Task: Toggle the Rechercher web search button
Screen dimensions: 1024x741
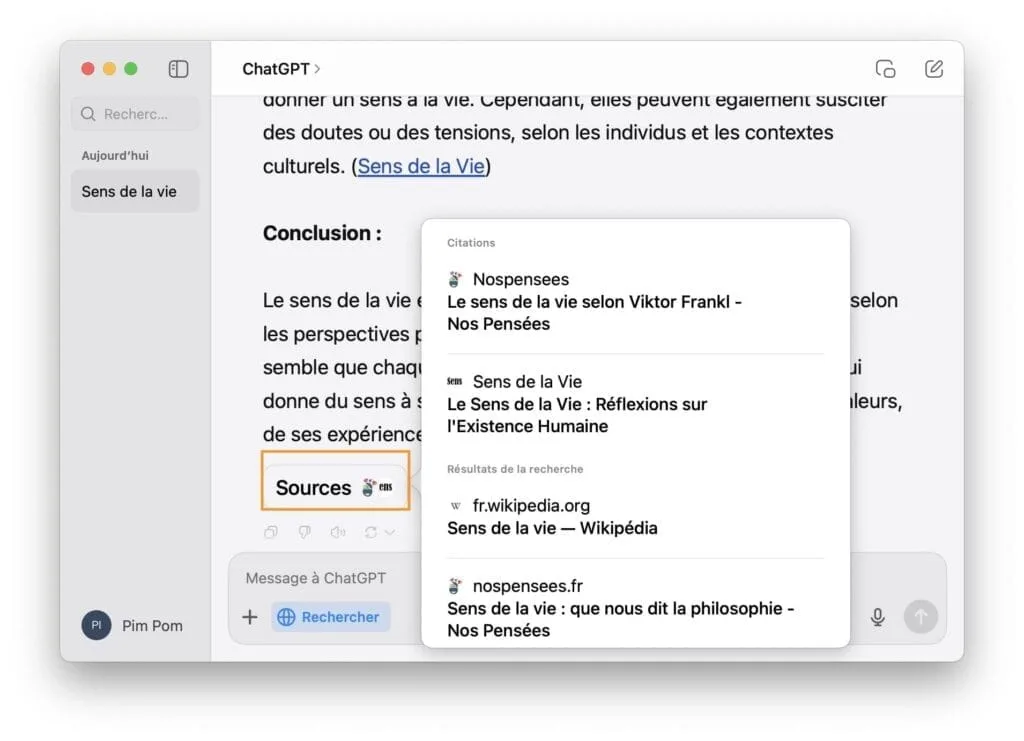Action: click(330, 617)
